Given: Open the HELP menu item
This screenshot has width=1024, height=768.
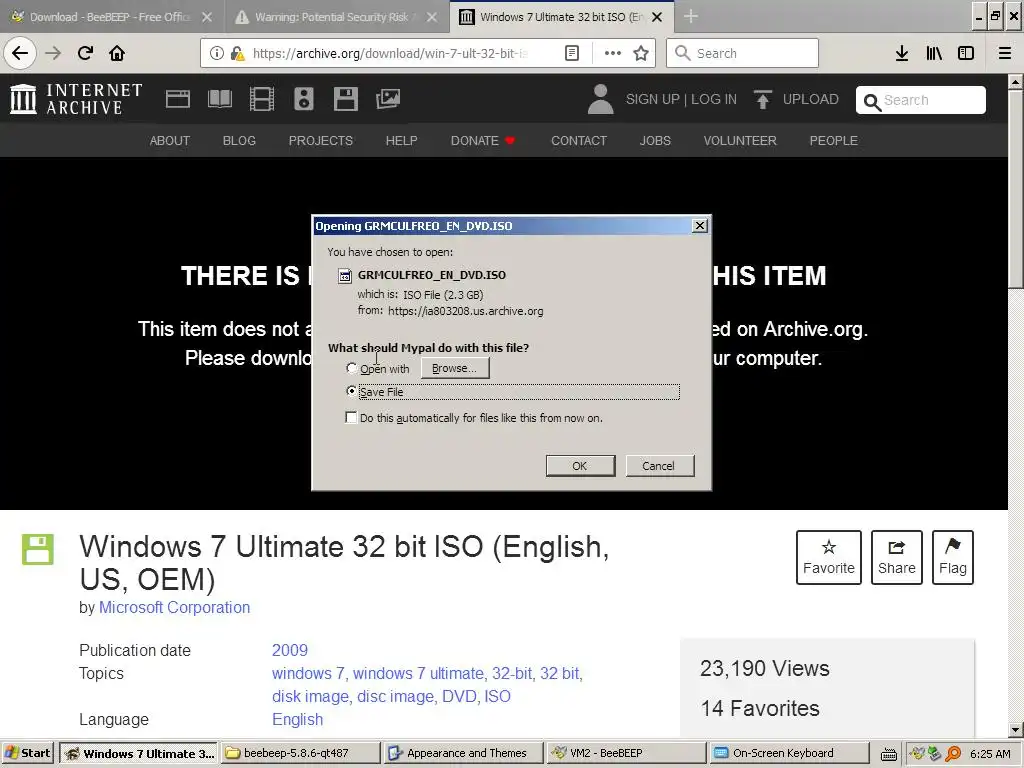Looking at the screenshot, I should tap(401, 140).
